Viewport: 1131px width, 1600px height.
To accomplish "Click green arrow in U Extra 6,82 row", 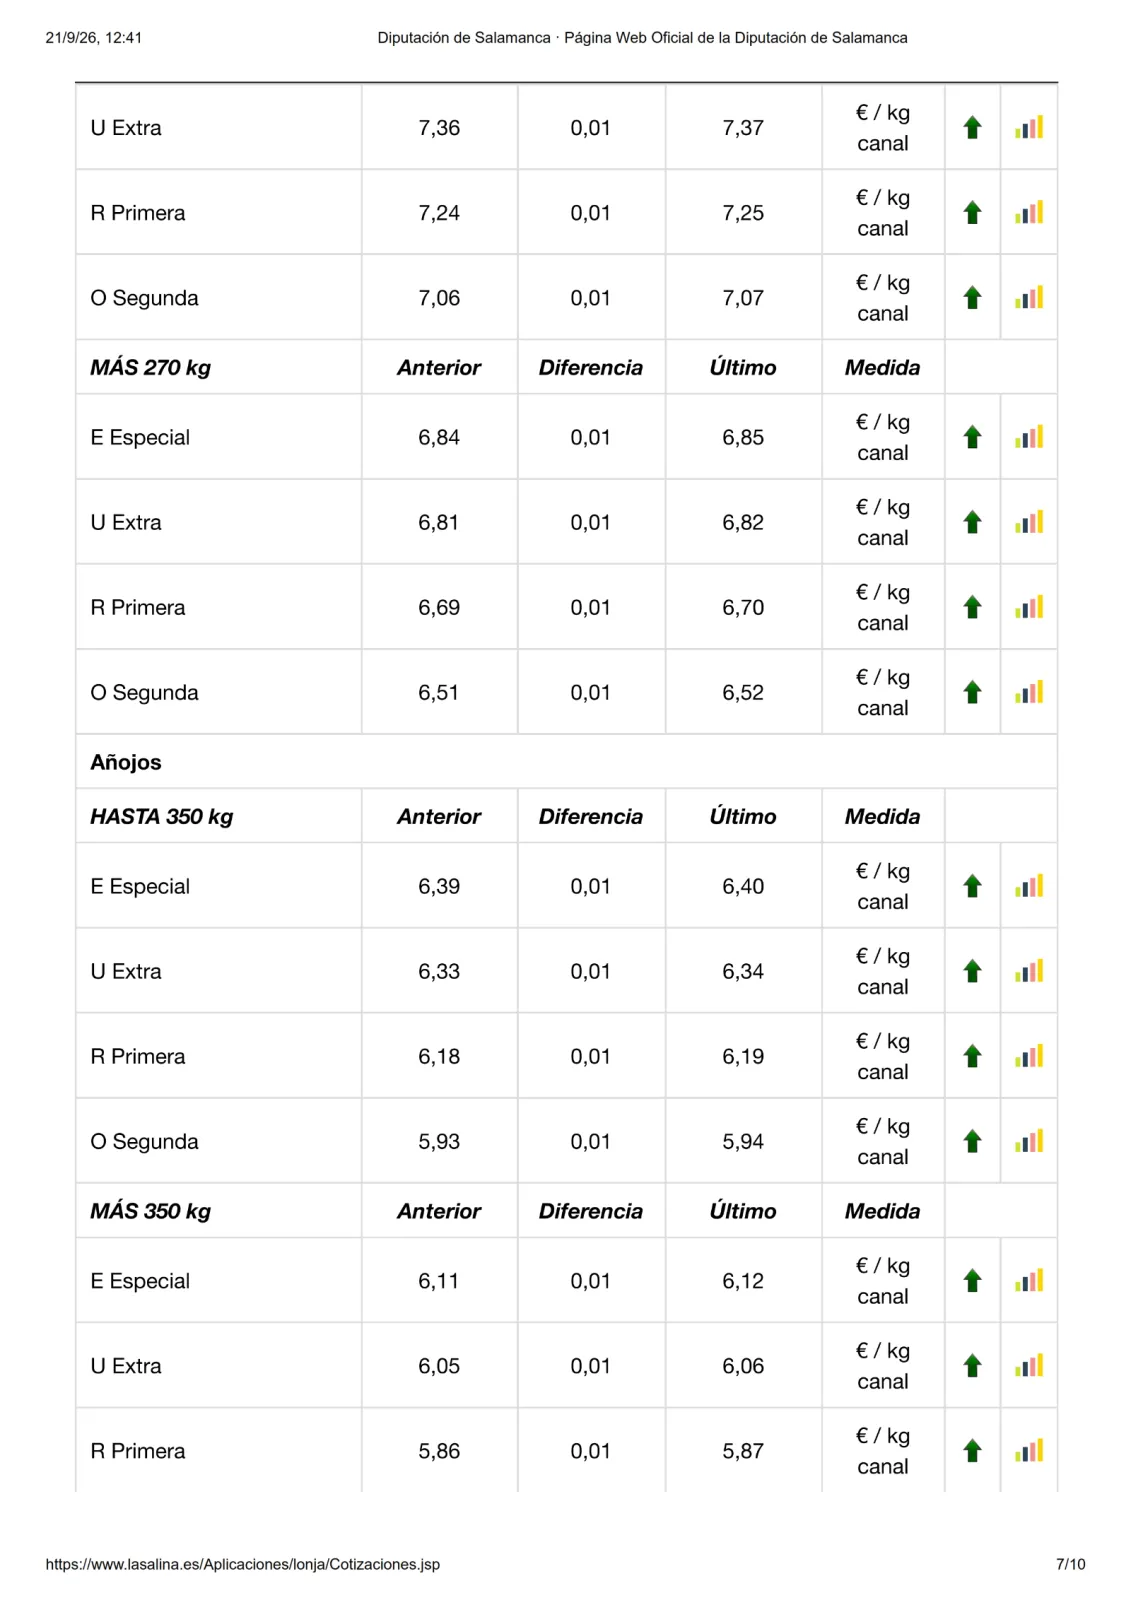I will point(972,522).
